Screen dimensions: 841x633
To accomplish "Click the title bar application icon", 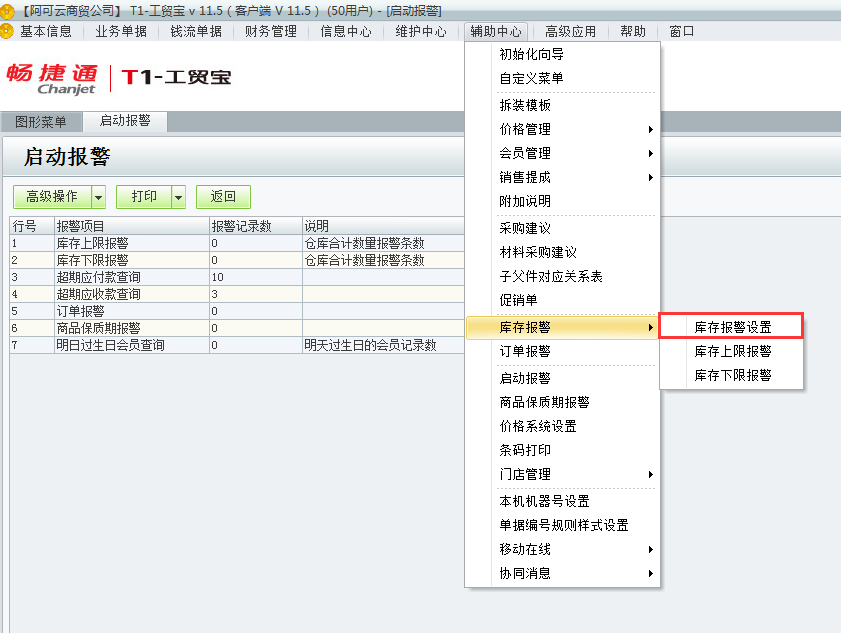I will click(9, 9).
